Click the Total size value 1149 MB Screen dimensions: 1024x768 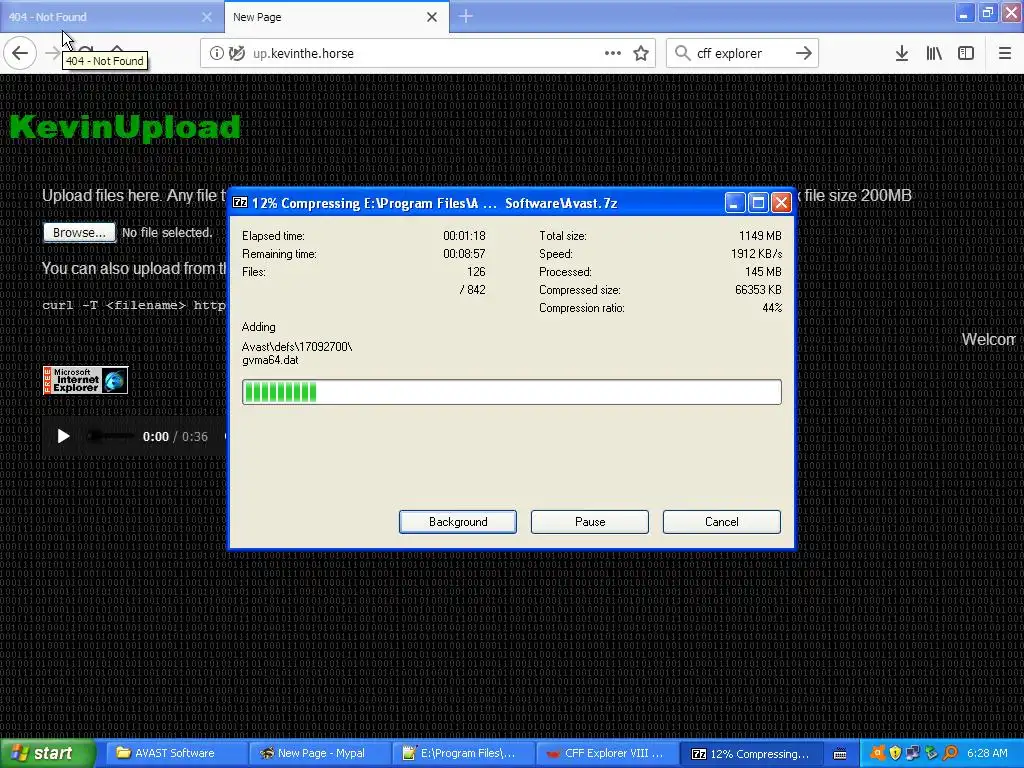click(760, 236)
